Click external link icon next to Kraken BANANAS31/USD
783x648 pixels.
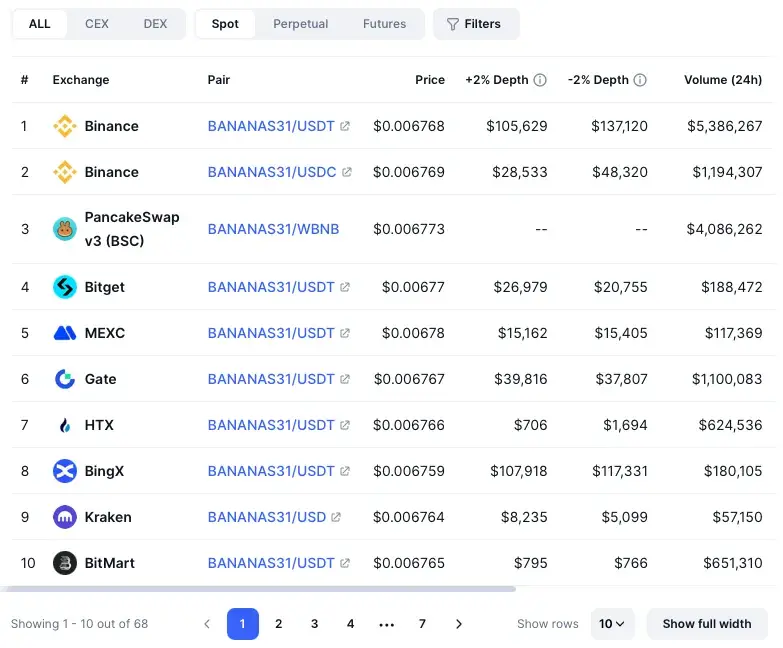coord(336,517)
